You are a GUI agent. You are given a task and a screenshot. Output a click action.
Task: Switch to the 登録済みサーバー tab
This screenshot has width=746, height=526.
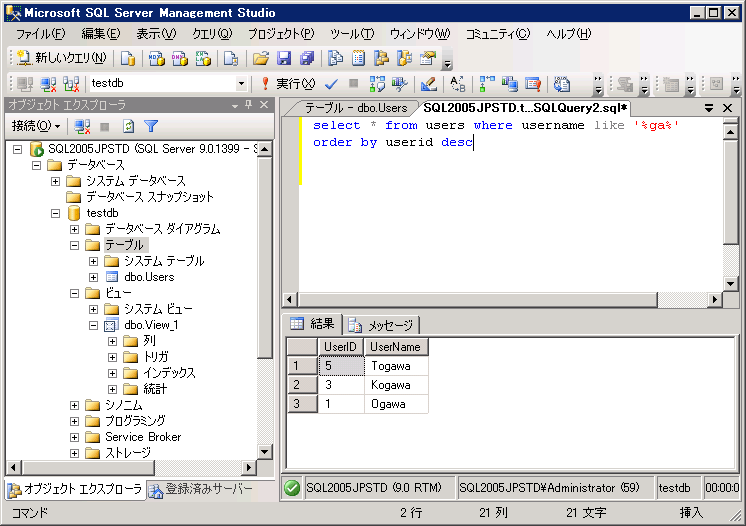202,488
